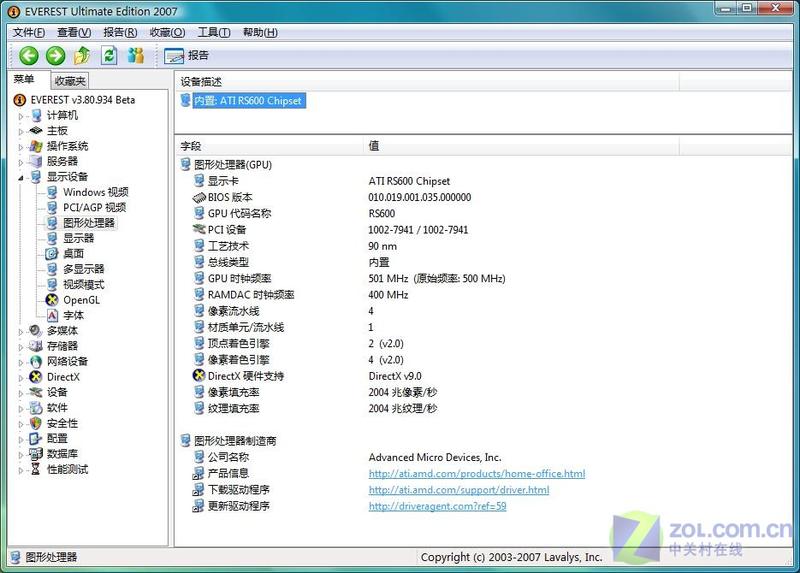Click the 数据库 database icon
The image size is (800, 573).
click(36, 454)
